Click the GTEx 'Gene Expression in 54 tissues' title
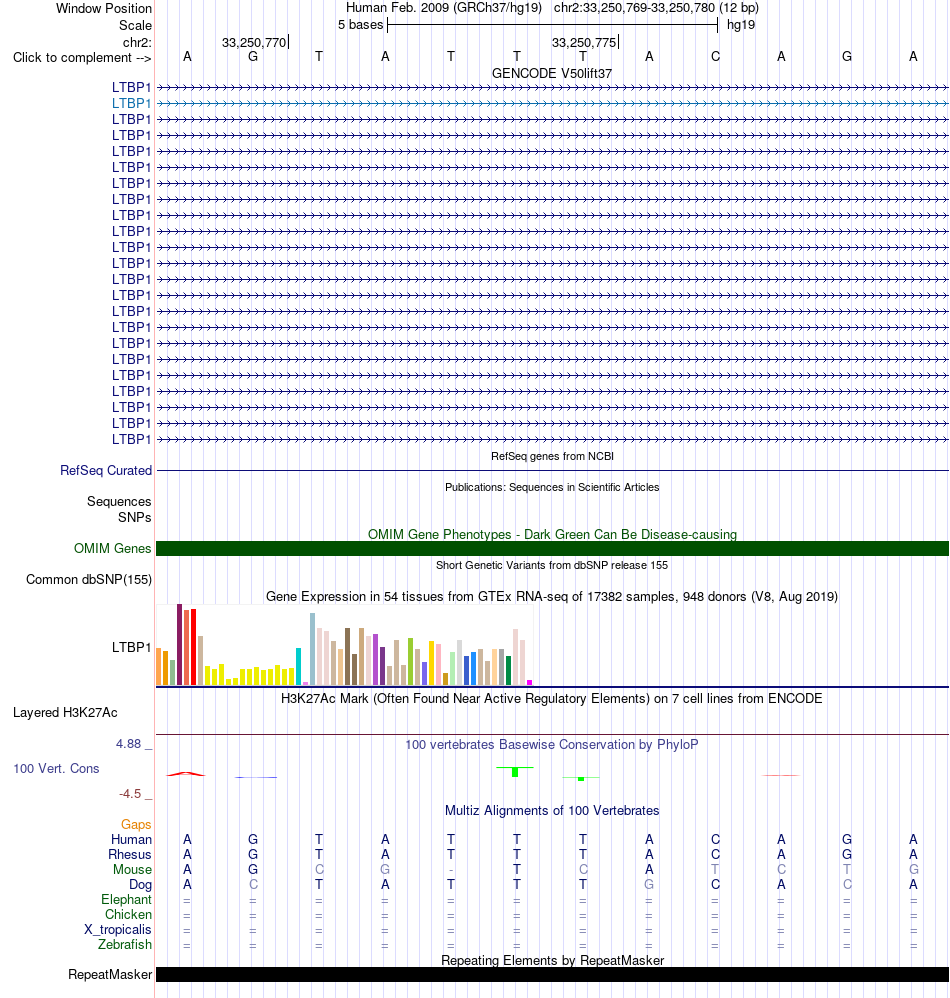 tap(552, 596)
